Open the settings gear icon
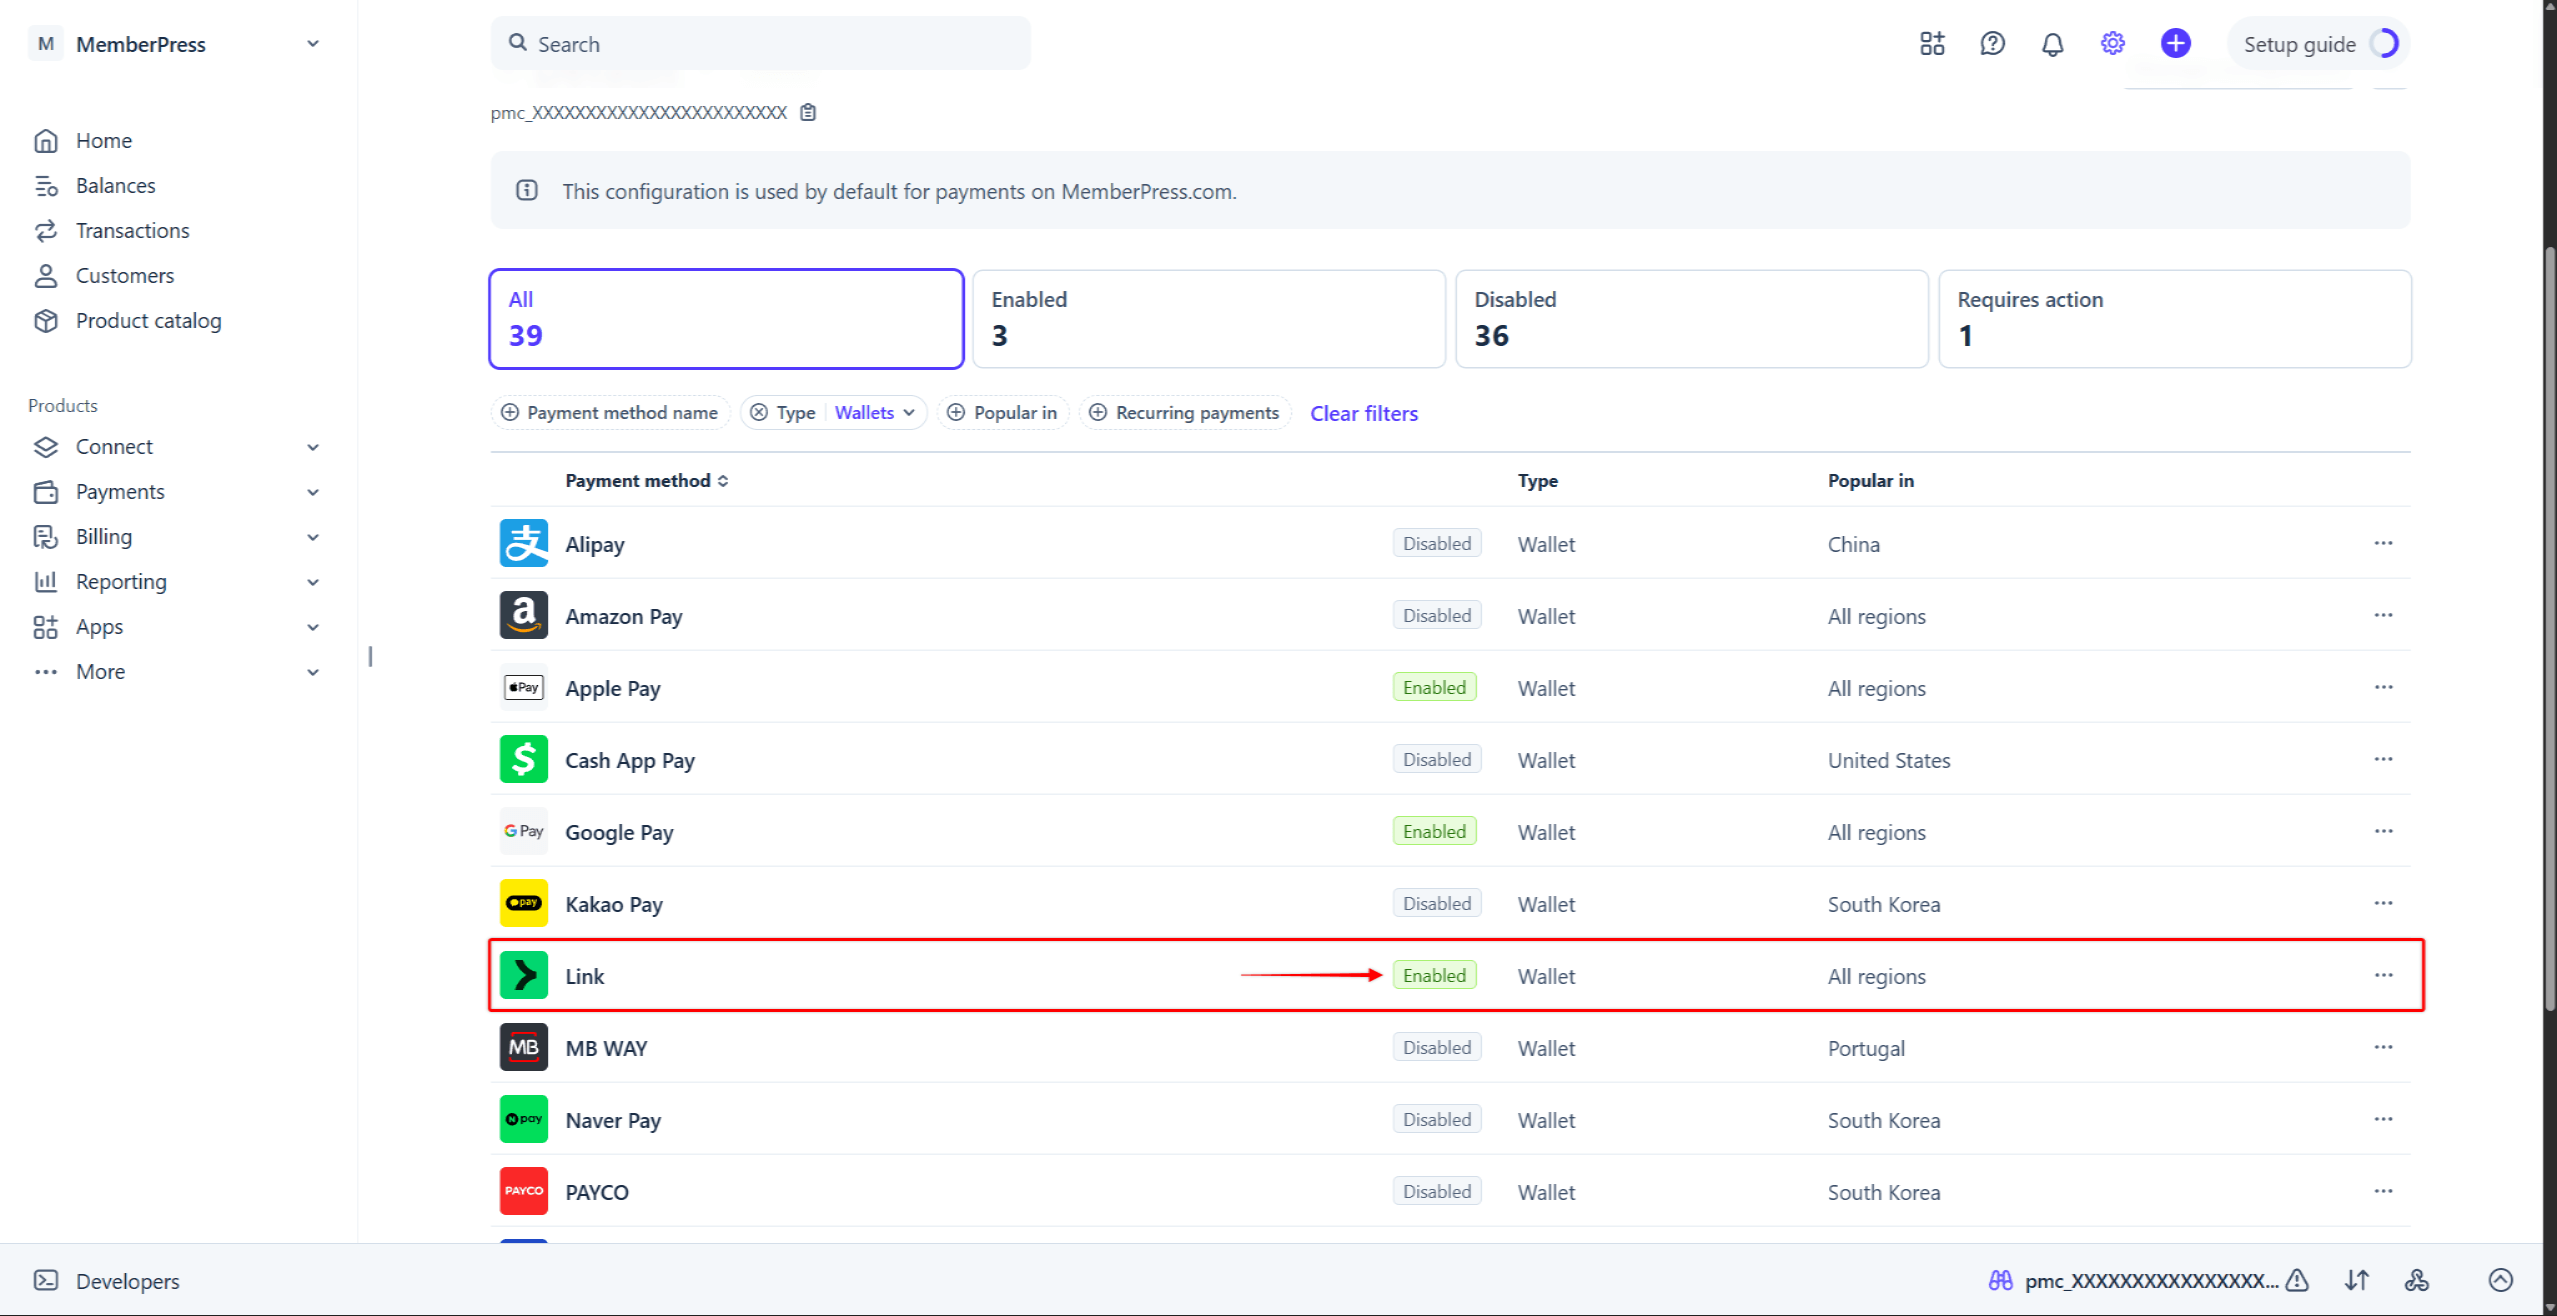This screenshot has width=2557, height=1316. pyautogui.click(x=2112, y=43)
